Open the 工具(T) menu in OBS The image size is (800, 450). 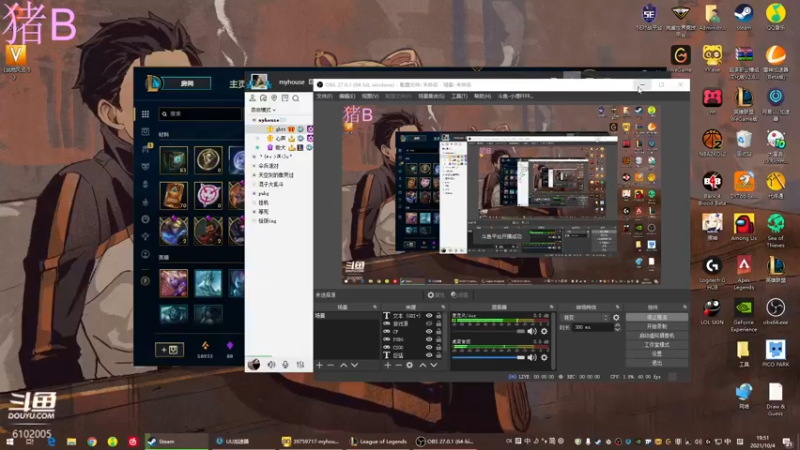pos(459,96)
